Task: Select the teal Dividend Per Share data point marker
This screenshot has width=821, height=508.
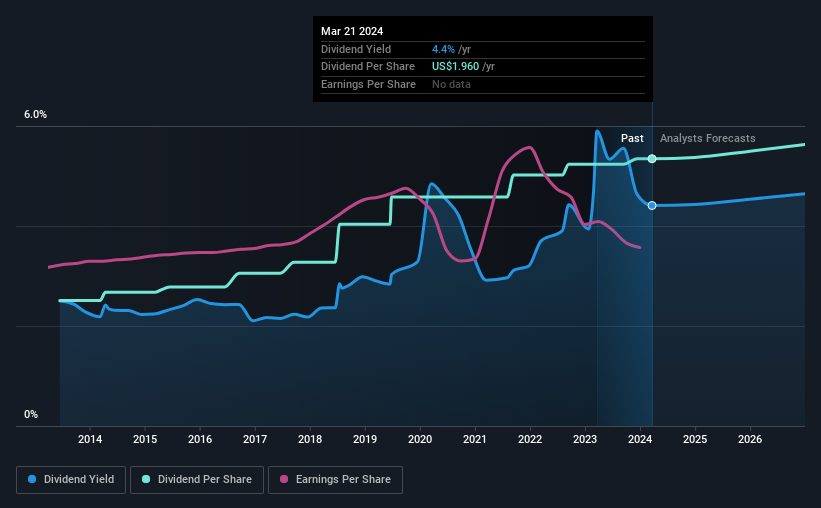Action: pyautogui.click(x=652, y=159)
